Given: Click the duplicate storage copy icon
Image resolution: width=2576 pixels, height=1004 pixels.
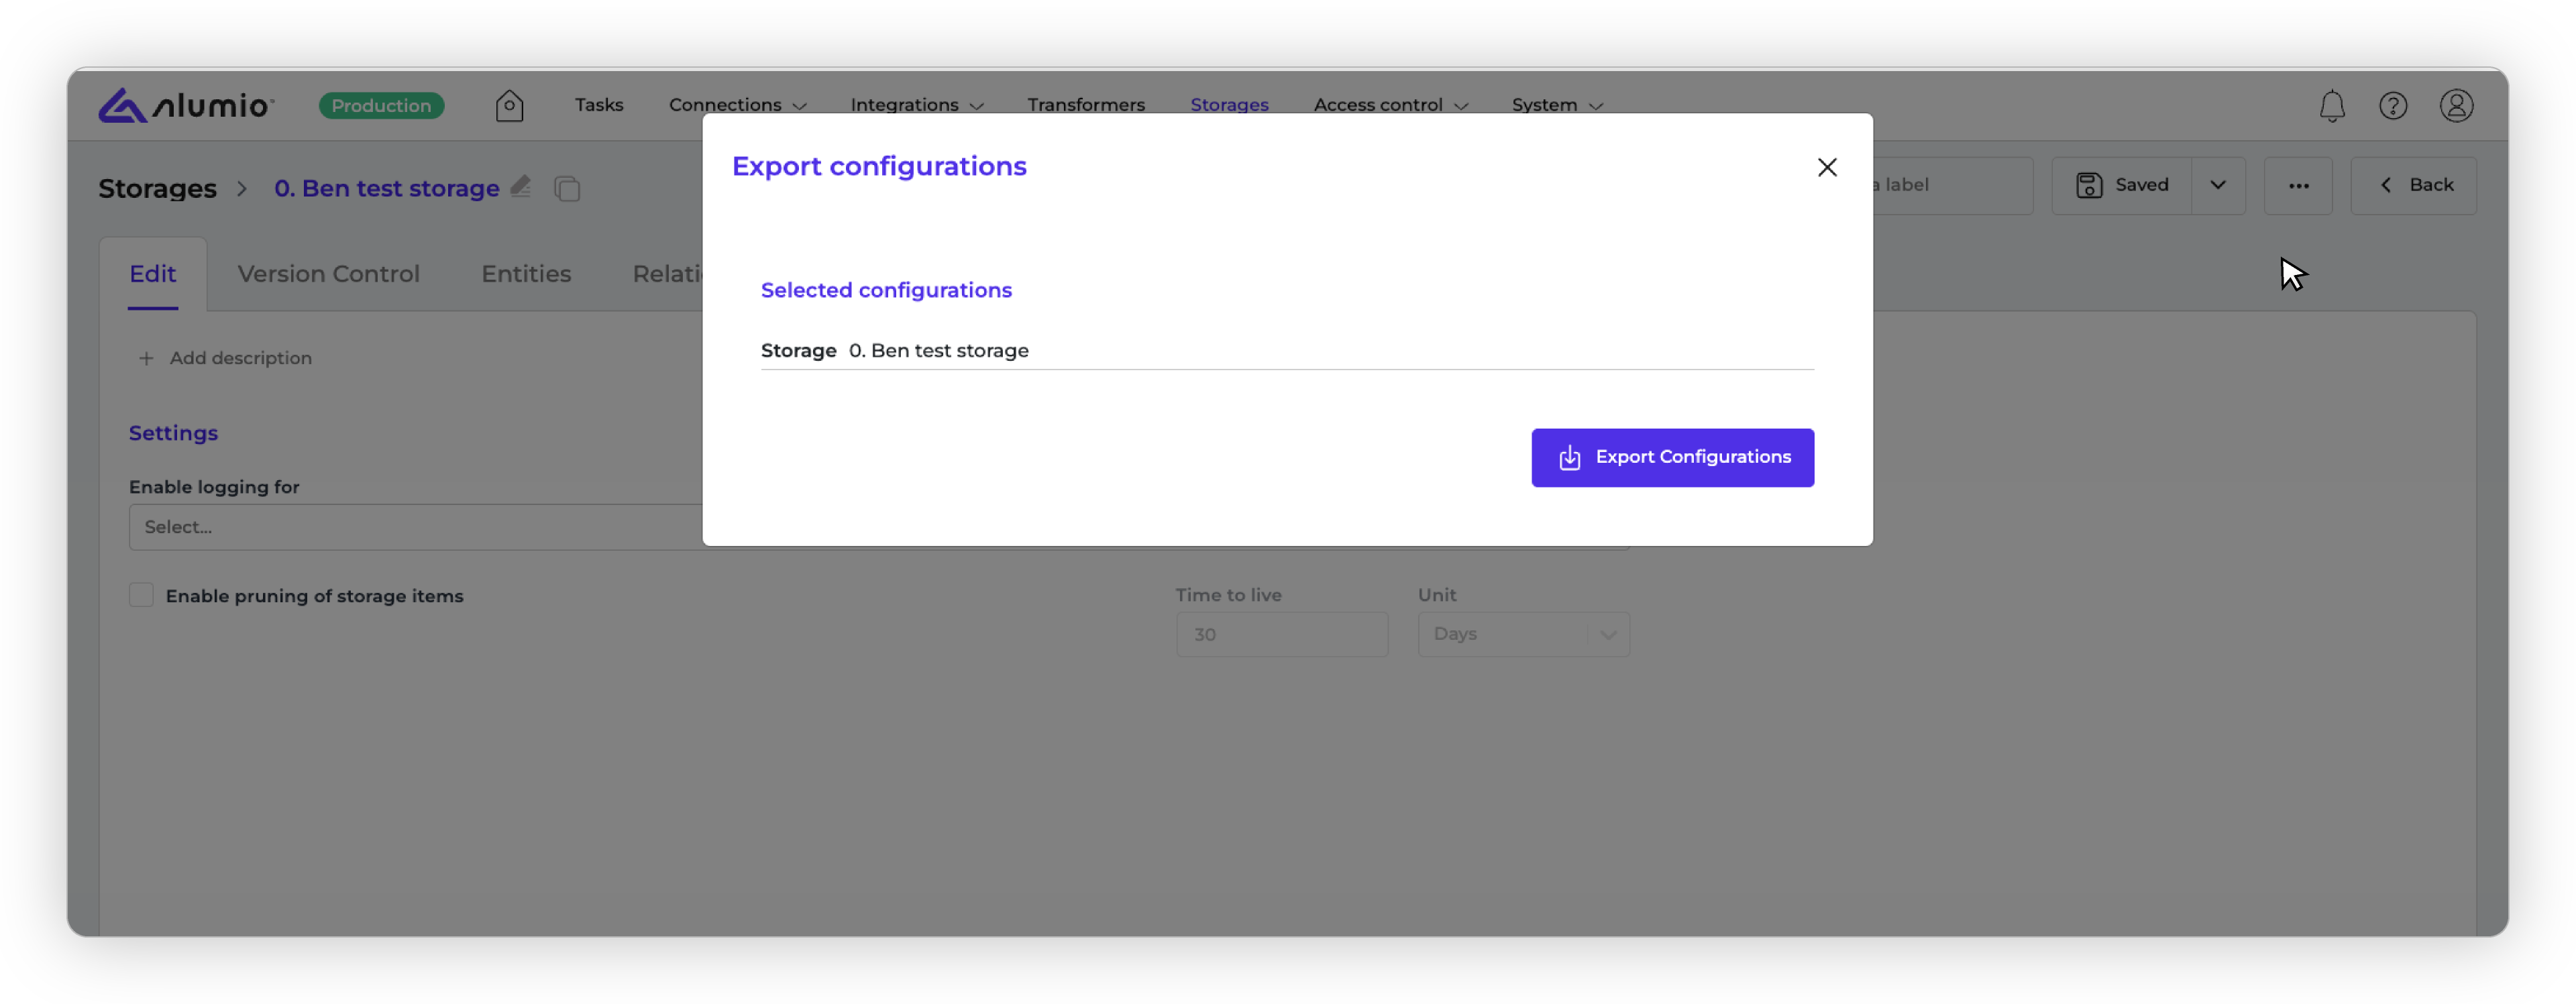Looking at the screenshot, I should [x=567, y=188].
